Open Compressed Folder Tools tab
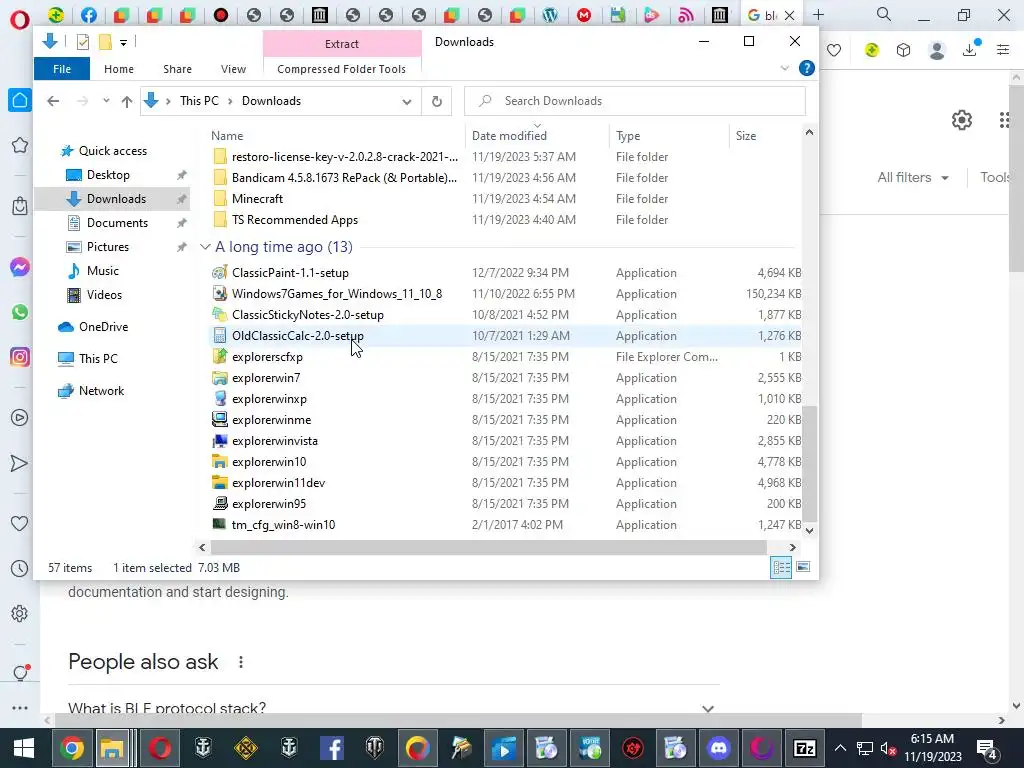 (342, 69)
